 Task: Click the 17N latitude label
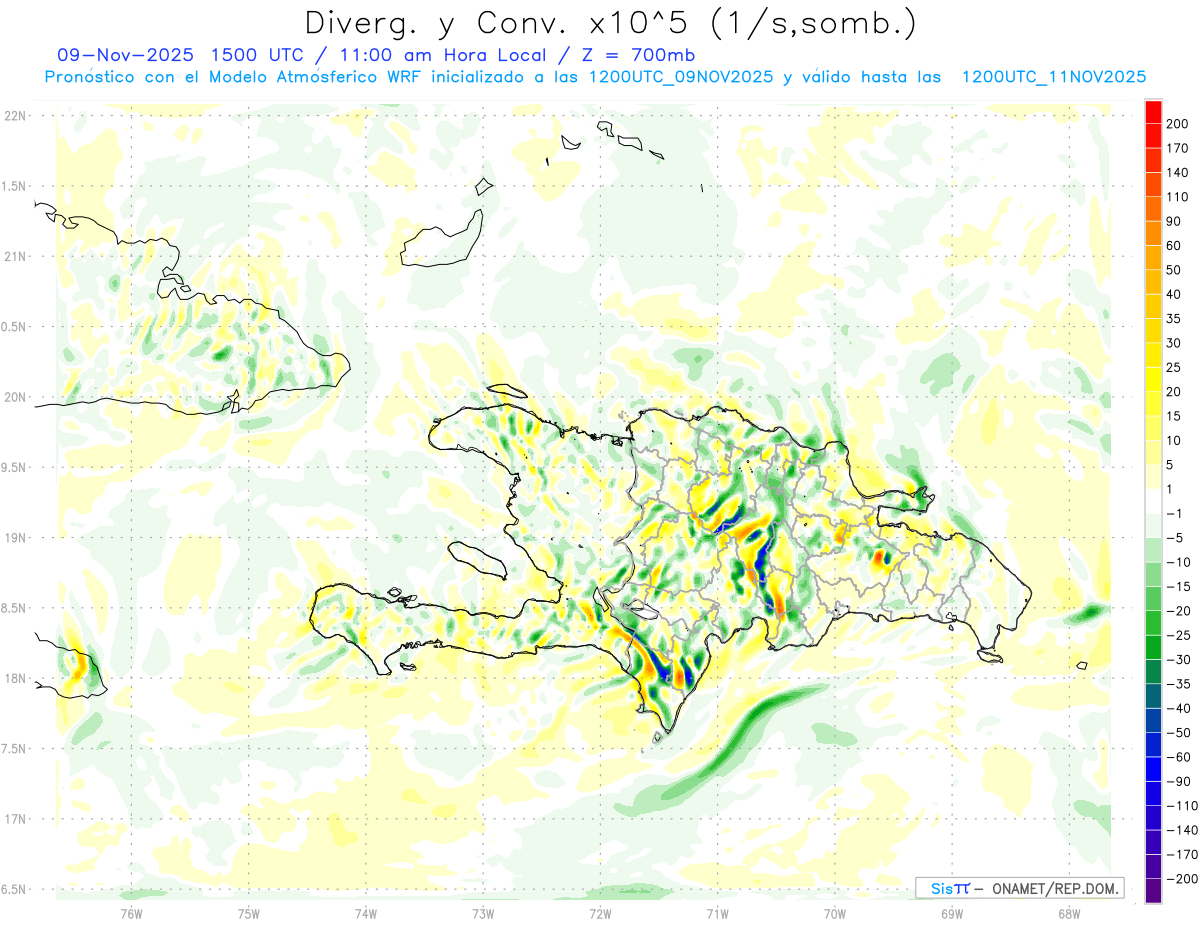coord(14,819)
